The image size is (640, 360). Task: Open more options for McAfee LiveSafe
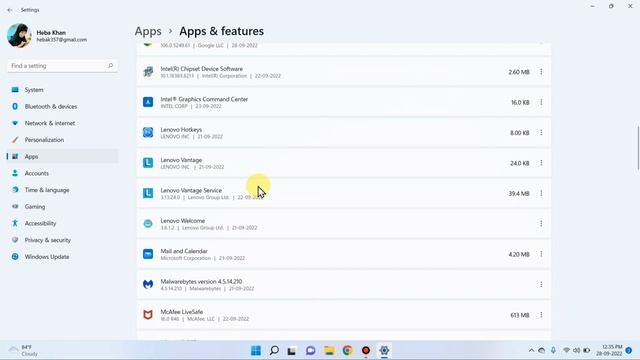(541, 315)
